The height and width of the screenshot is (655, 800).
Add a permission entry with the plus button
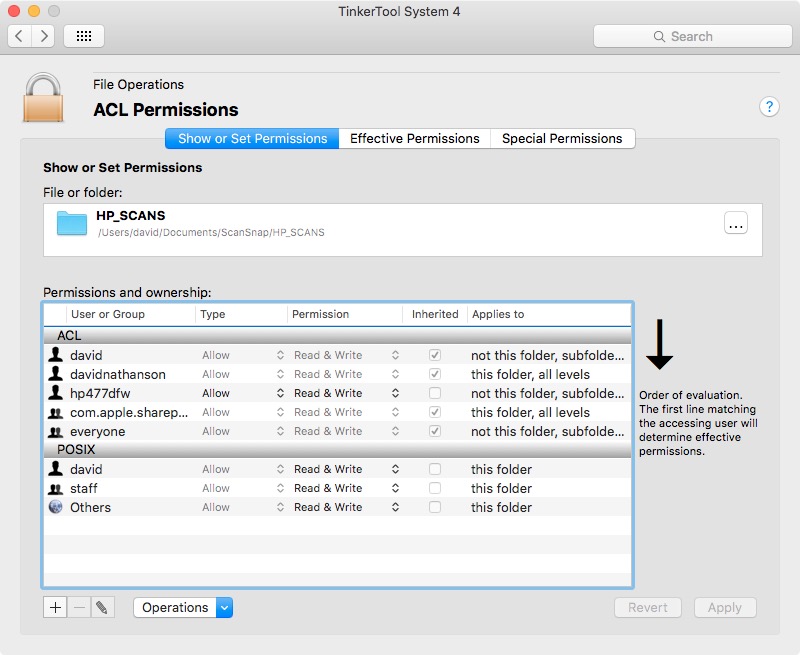55,608
